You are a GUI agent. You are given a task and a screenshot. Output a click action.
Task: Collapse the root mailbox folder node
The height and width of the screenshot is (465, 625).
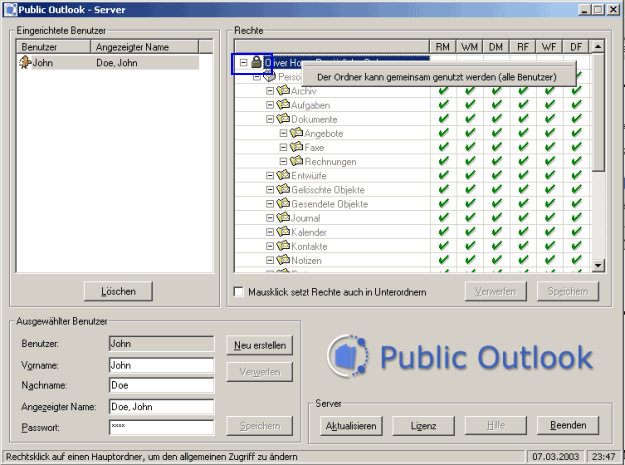click(244, 63)
